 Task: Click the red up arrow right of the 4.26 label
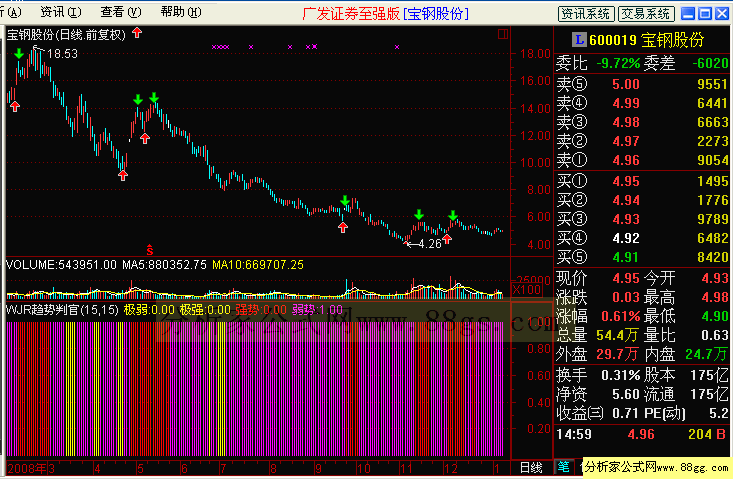[x=447, y=239]
